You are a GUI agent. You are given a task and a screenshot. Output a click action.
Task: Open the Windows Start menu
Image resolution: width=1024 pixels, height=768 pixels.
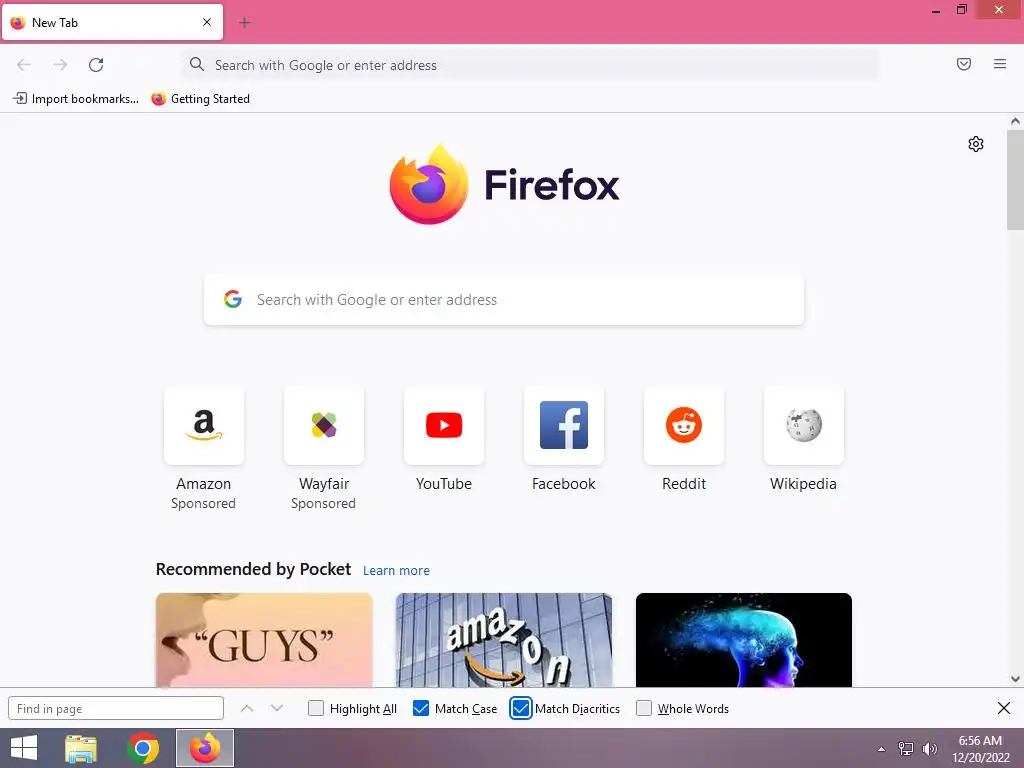point(24,748)
